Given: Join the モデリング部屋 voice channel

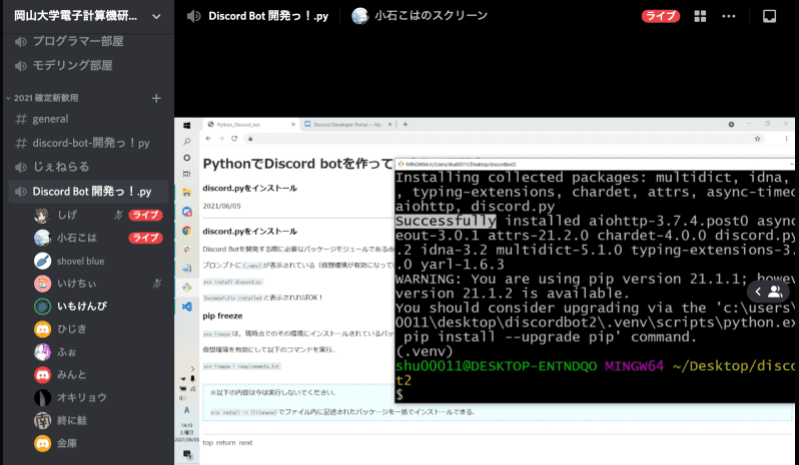Looking at the screenshot, I should (x=72, y=65).
